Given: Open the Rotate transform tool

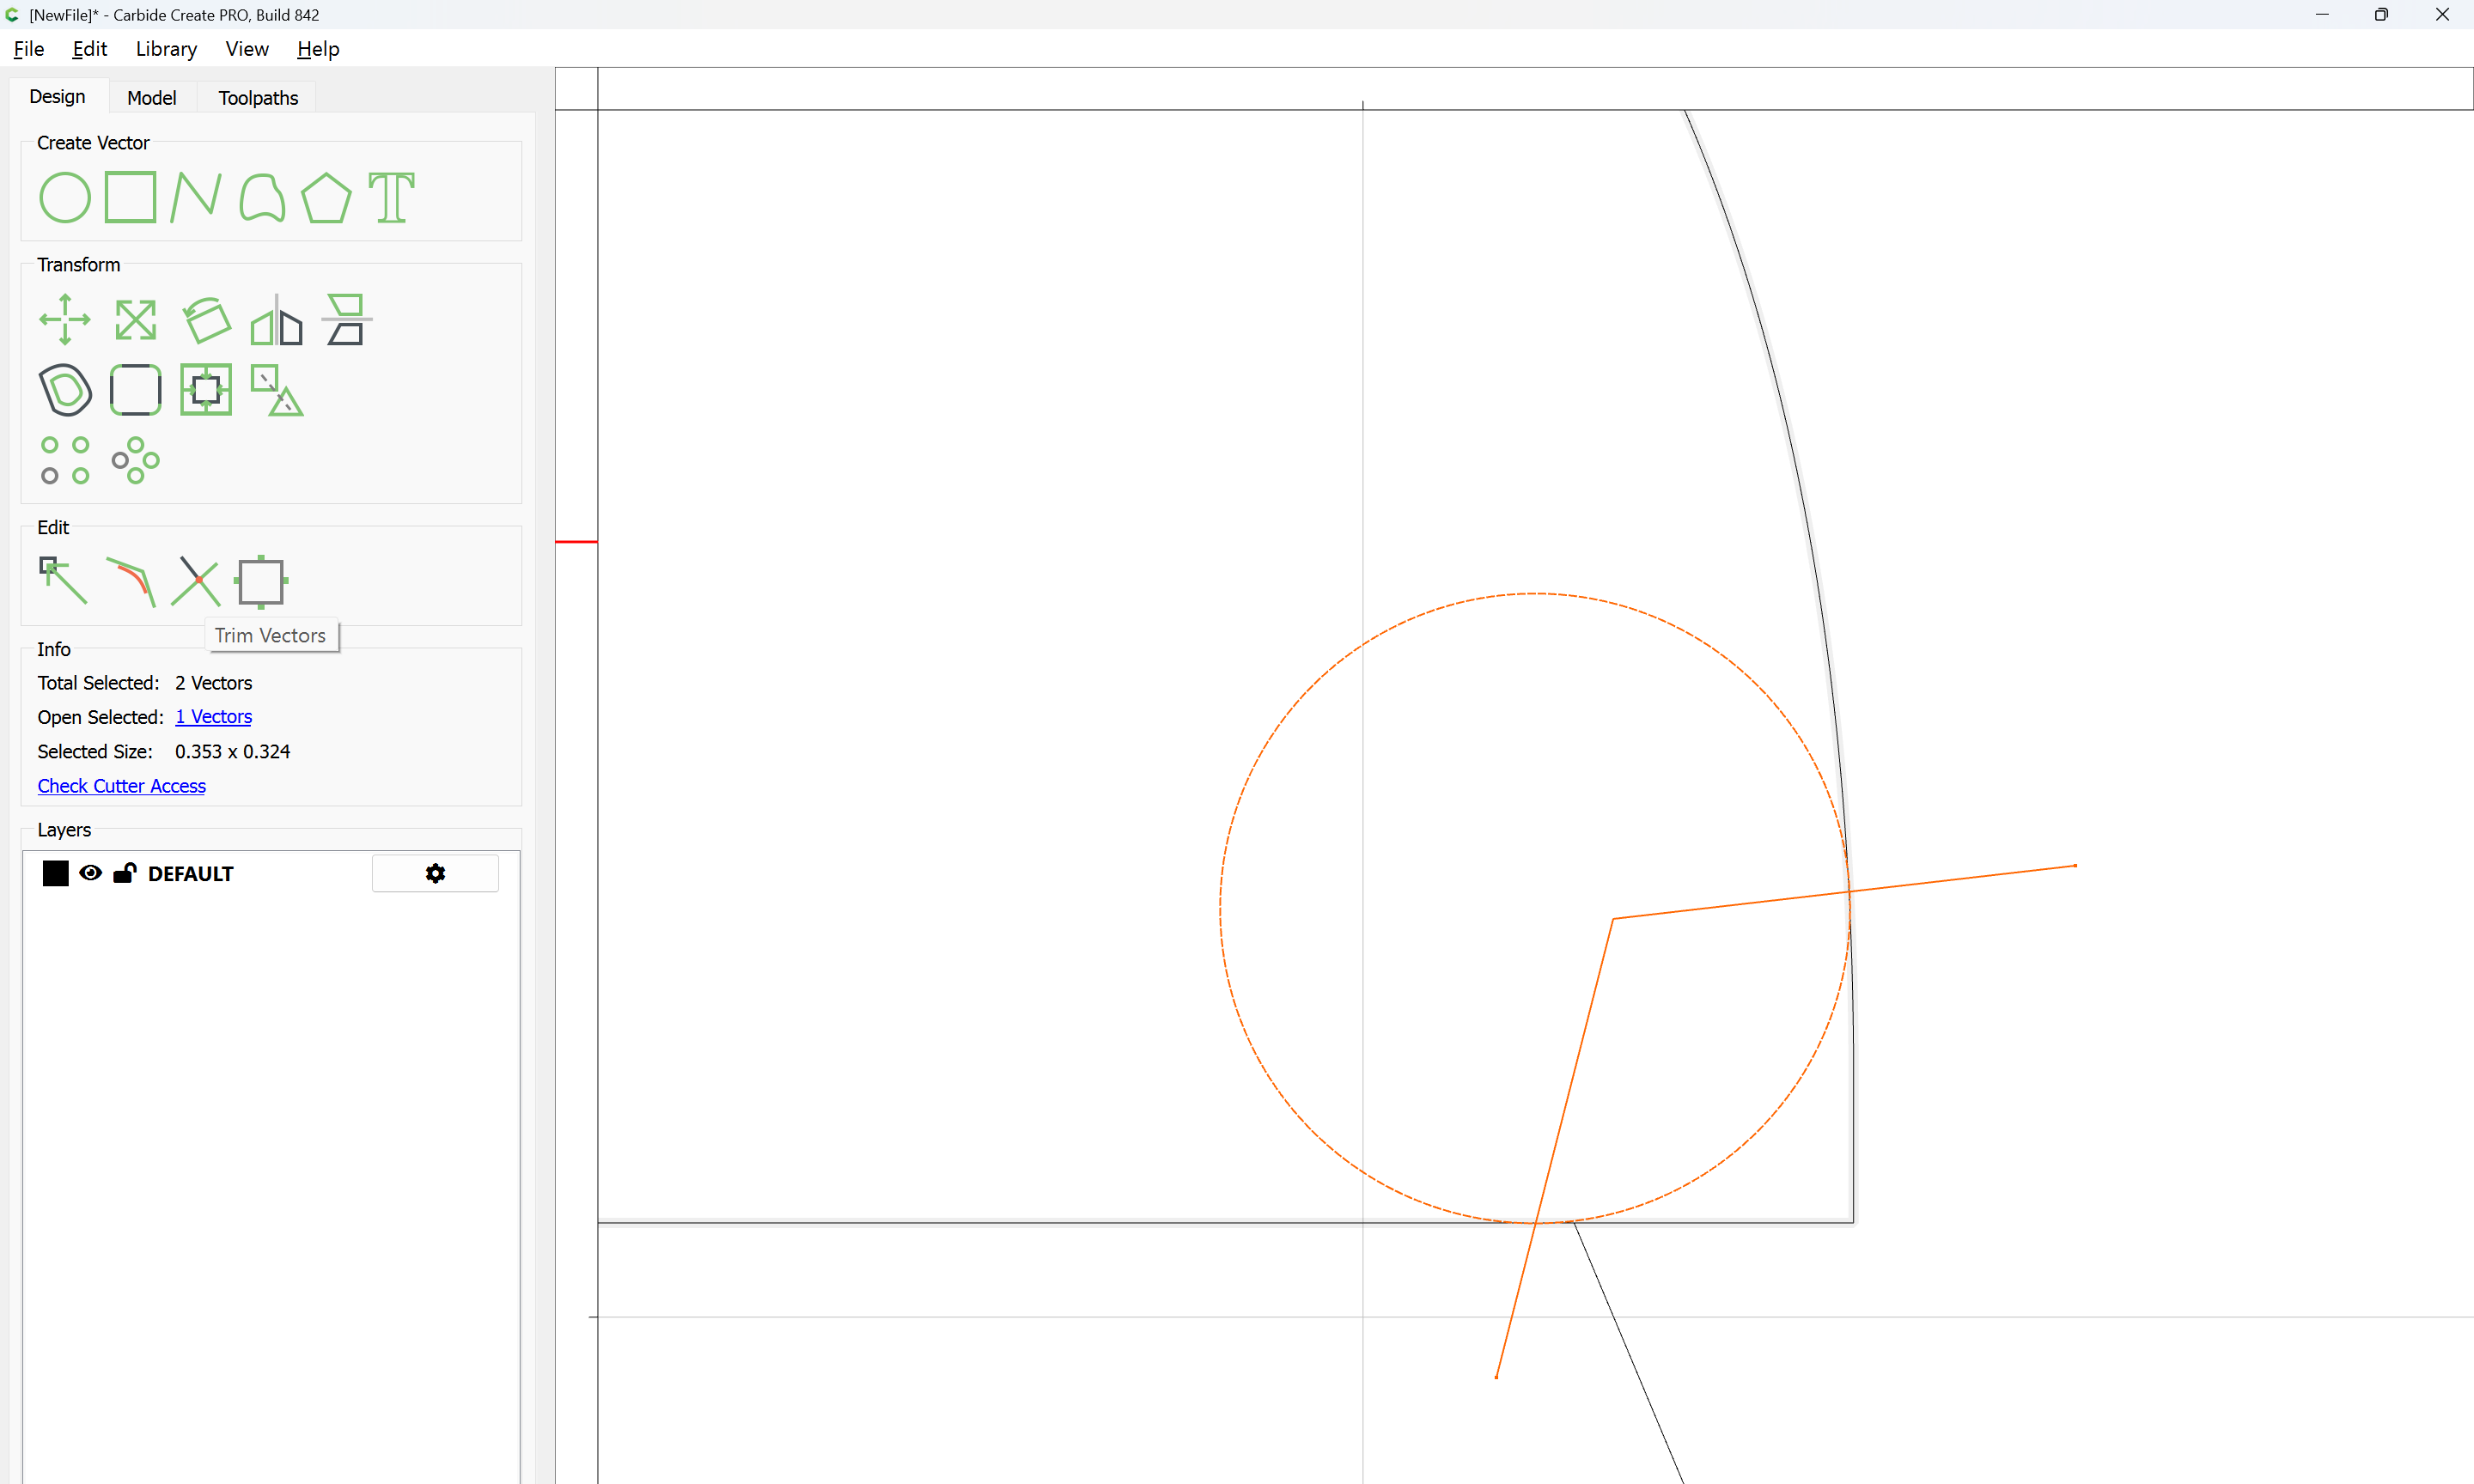Looking at the screenshot, I should (207, 320).
